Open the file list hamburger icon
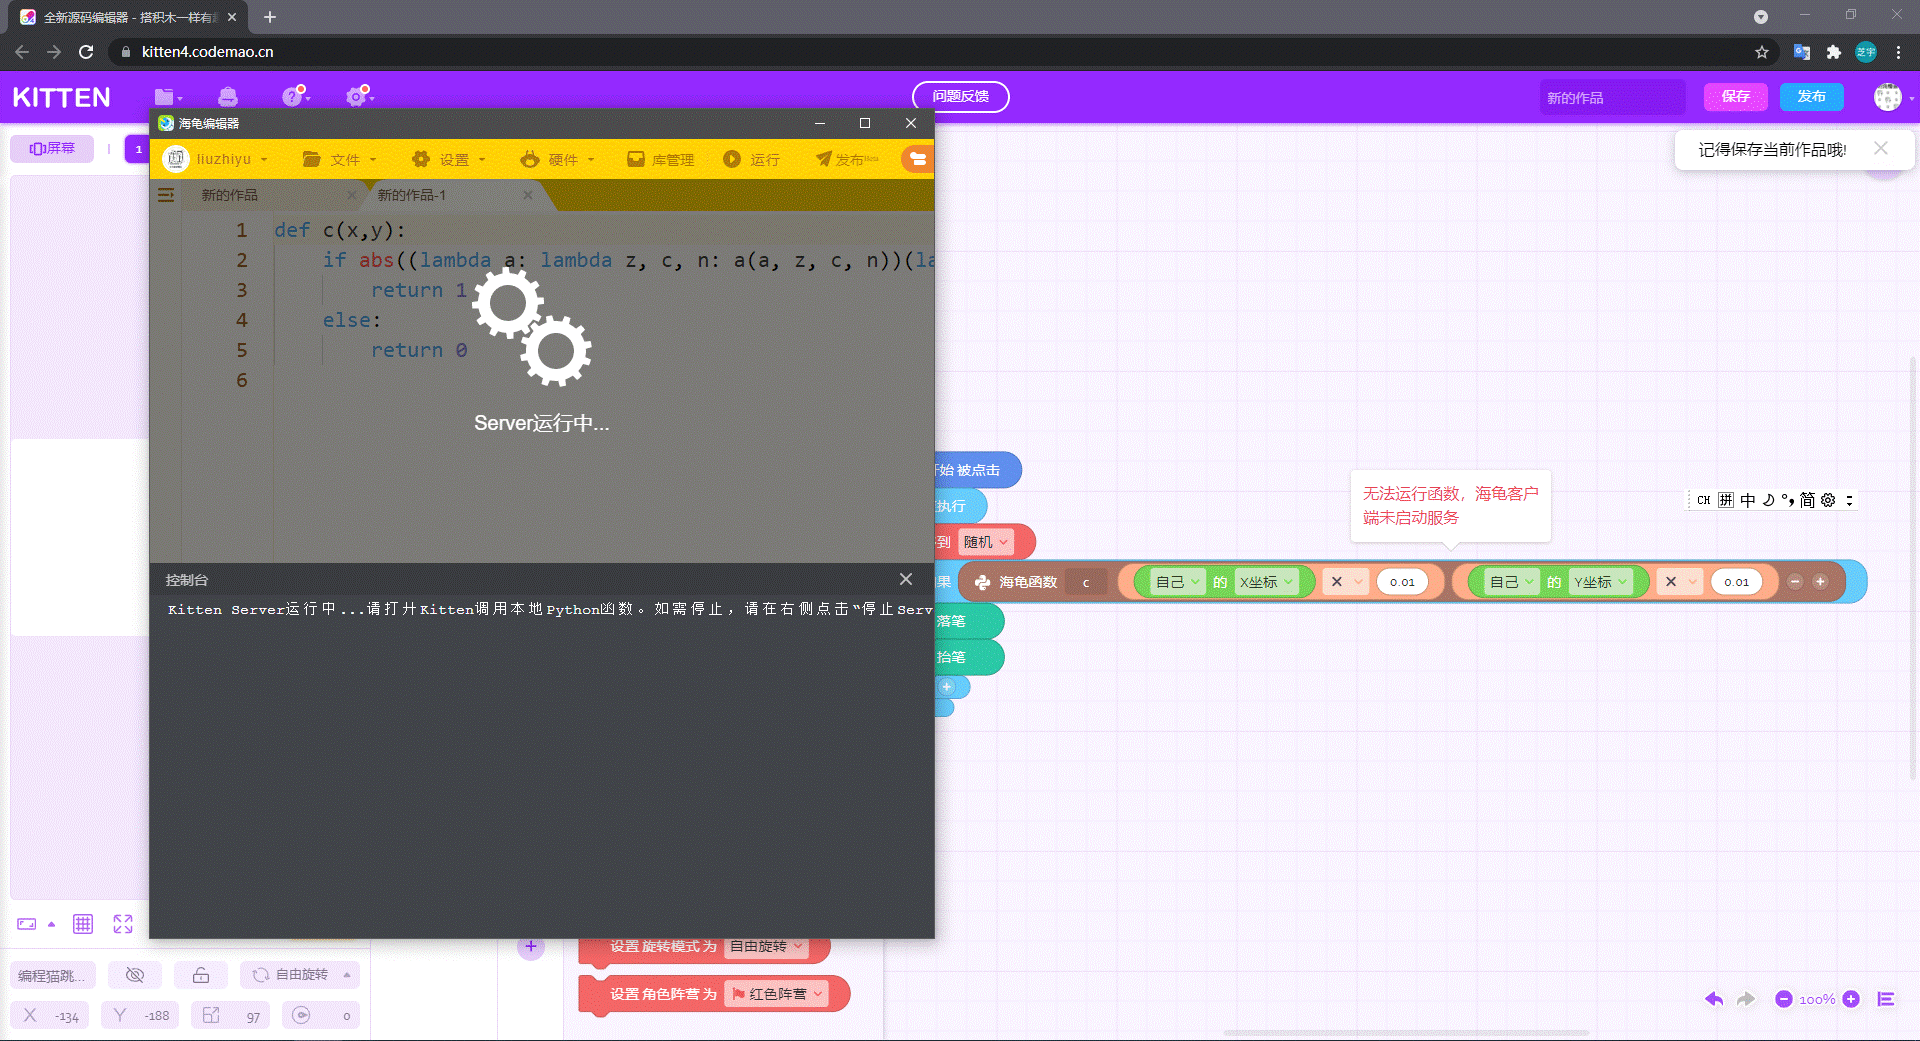The width and height of the screenshot is (1920, 1041). tap(166, 195)
